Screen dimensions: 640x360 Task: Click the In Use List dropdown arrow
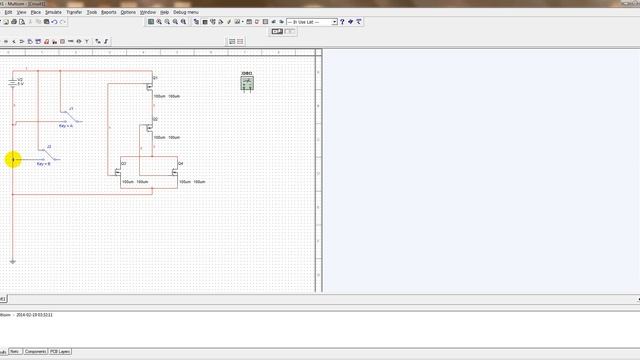click(334, 22)
